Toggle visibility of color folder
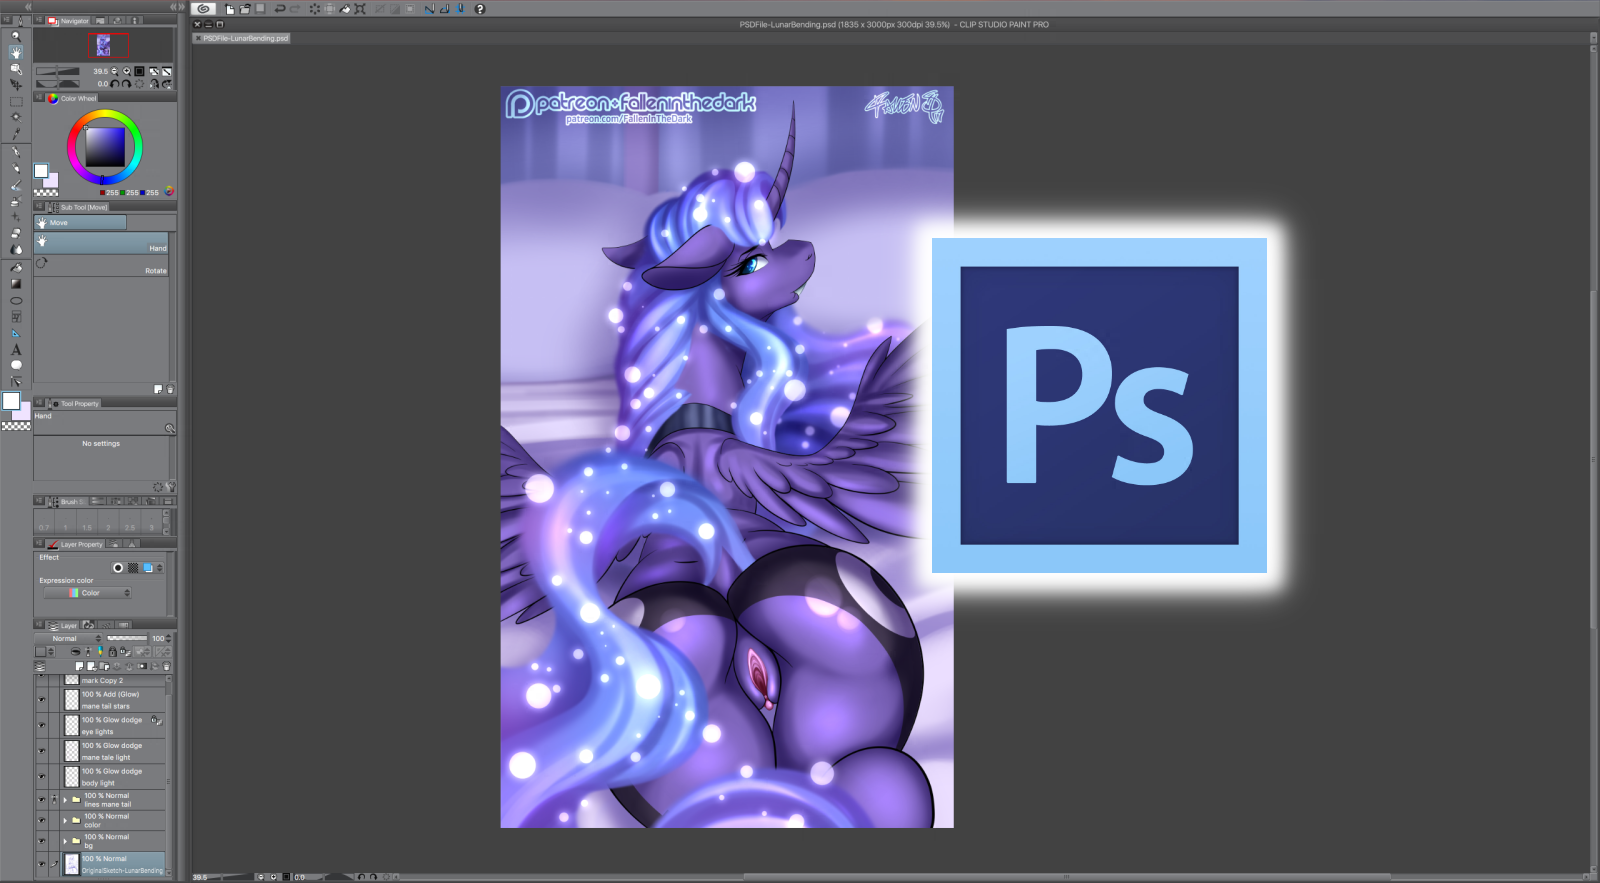 pos(42,820)
